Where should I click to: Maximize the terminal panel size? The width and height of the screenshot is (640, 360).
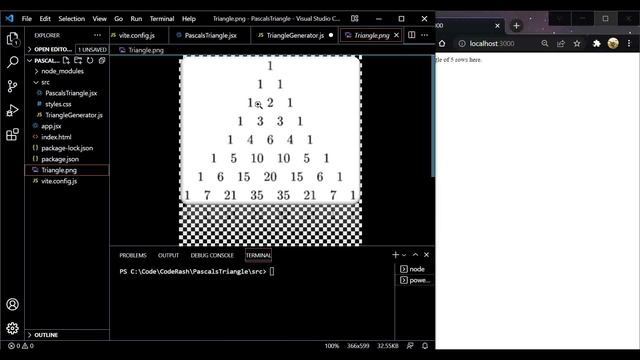(x=415, y=255)
